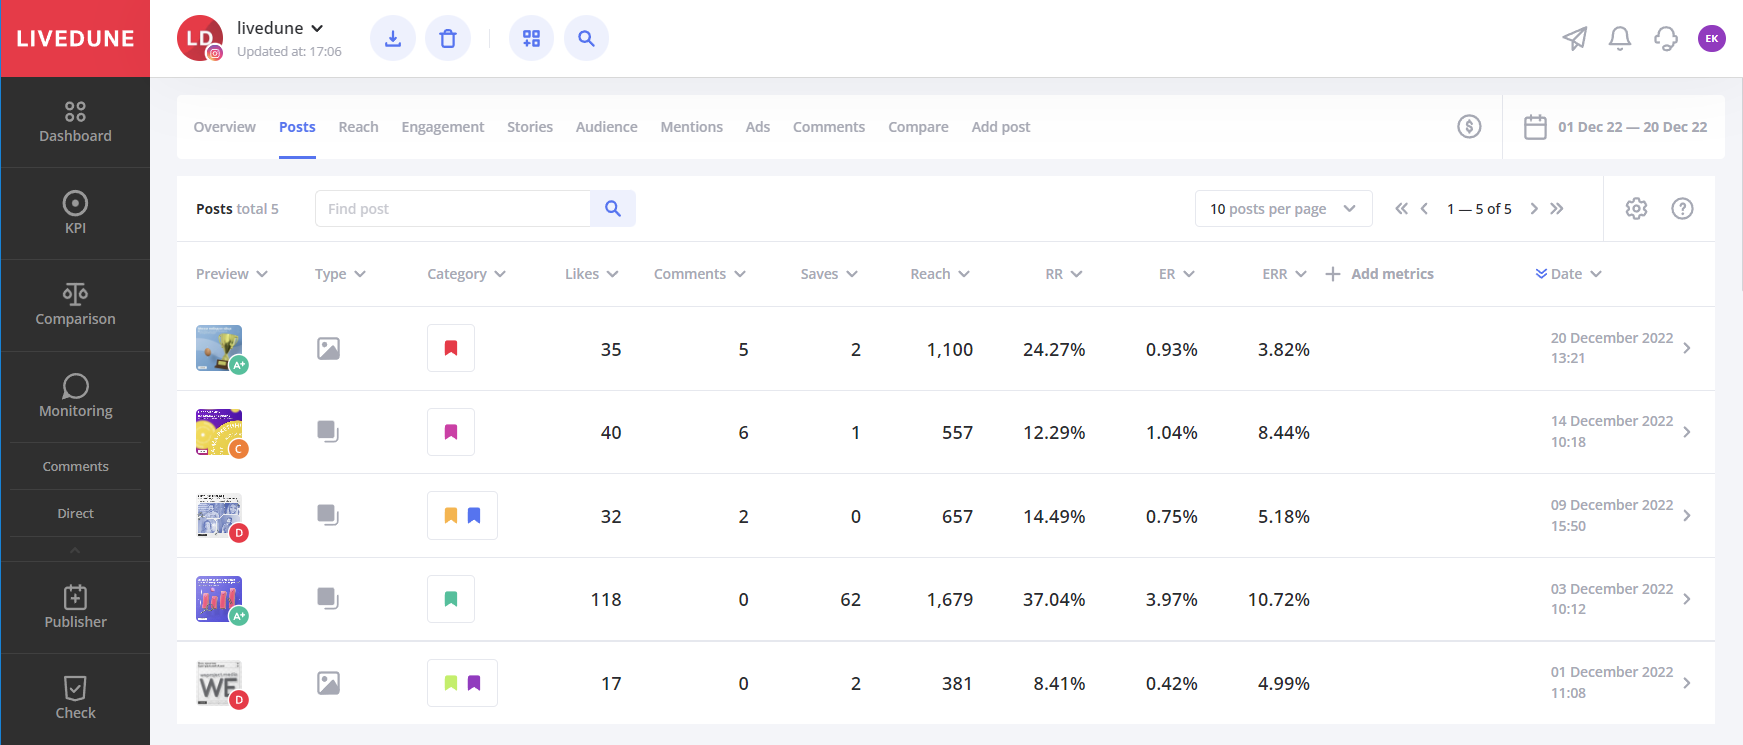Click the round search icon in header
The width and height of the screenshot is (1743, 745).
[x=586, y=39]
